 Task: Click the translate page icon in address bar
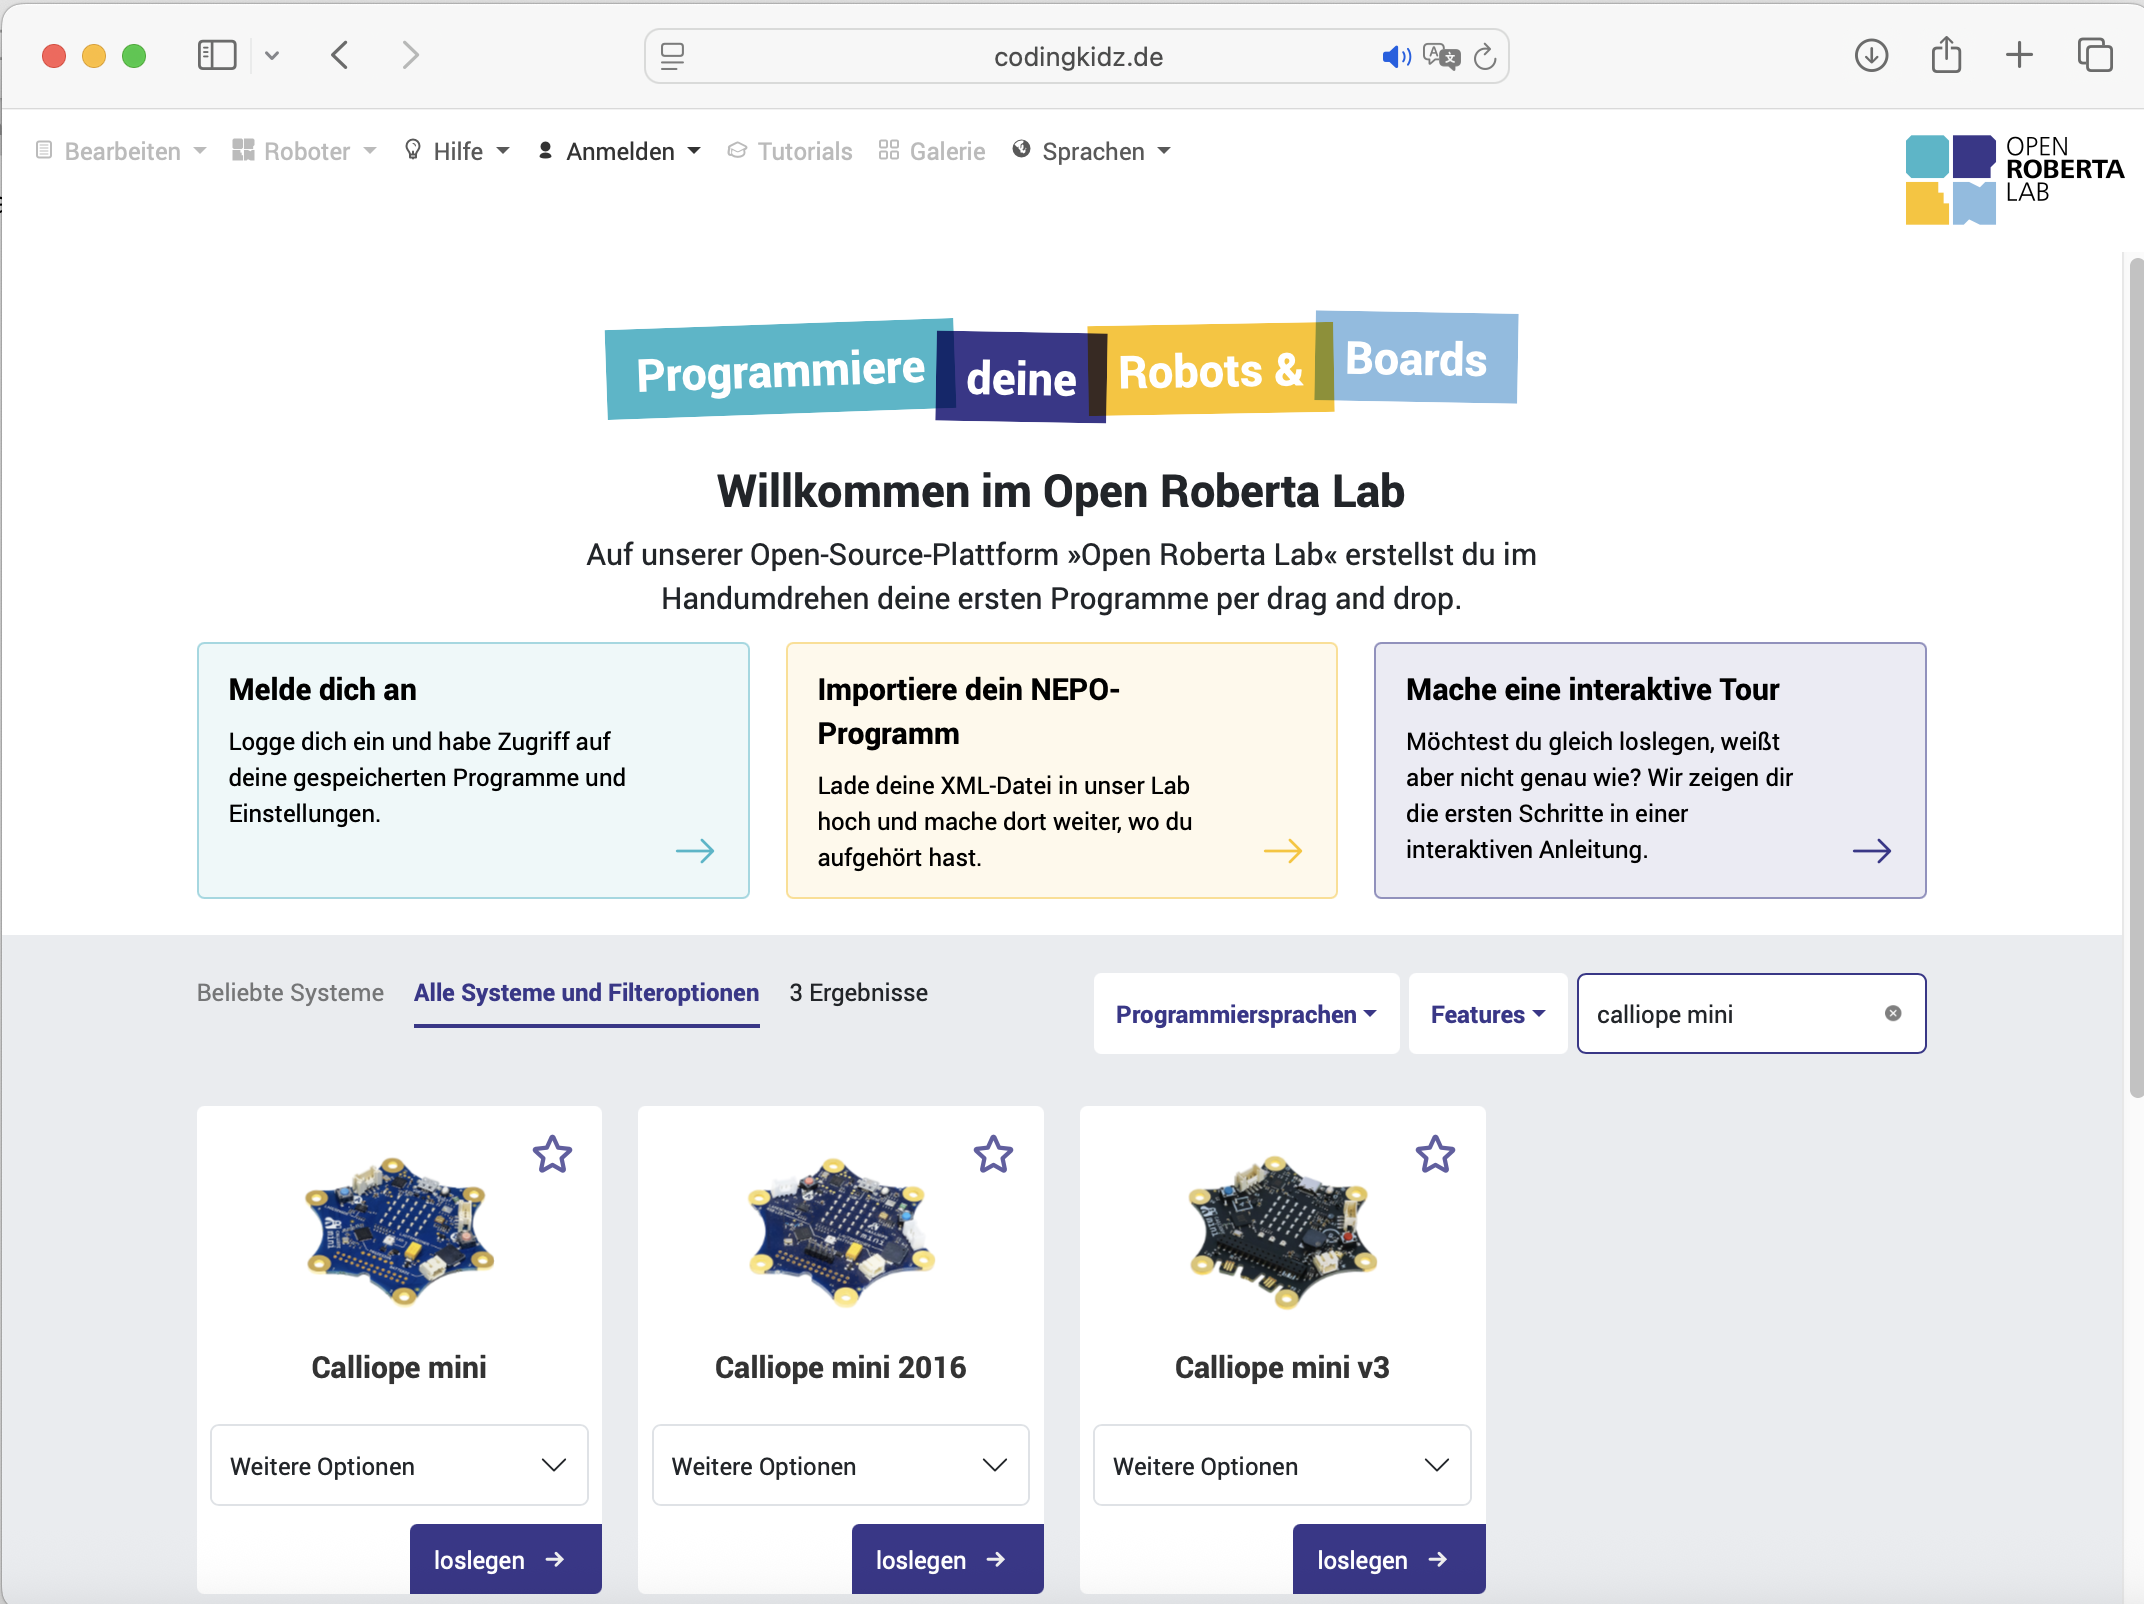1441,57
